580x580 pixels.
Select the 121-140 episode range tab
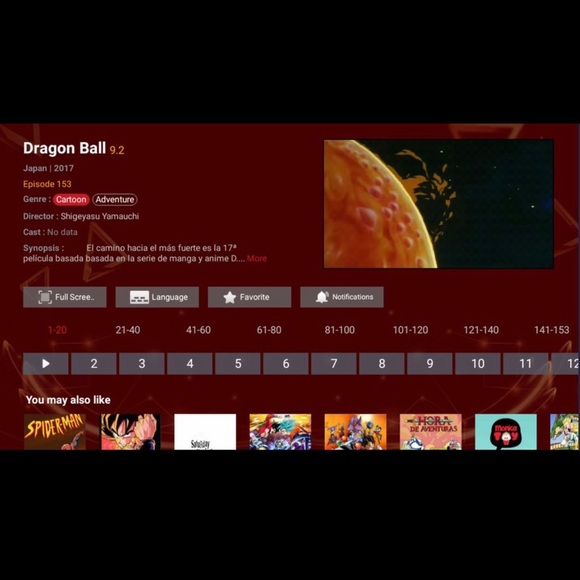tap(481, 330)
